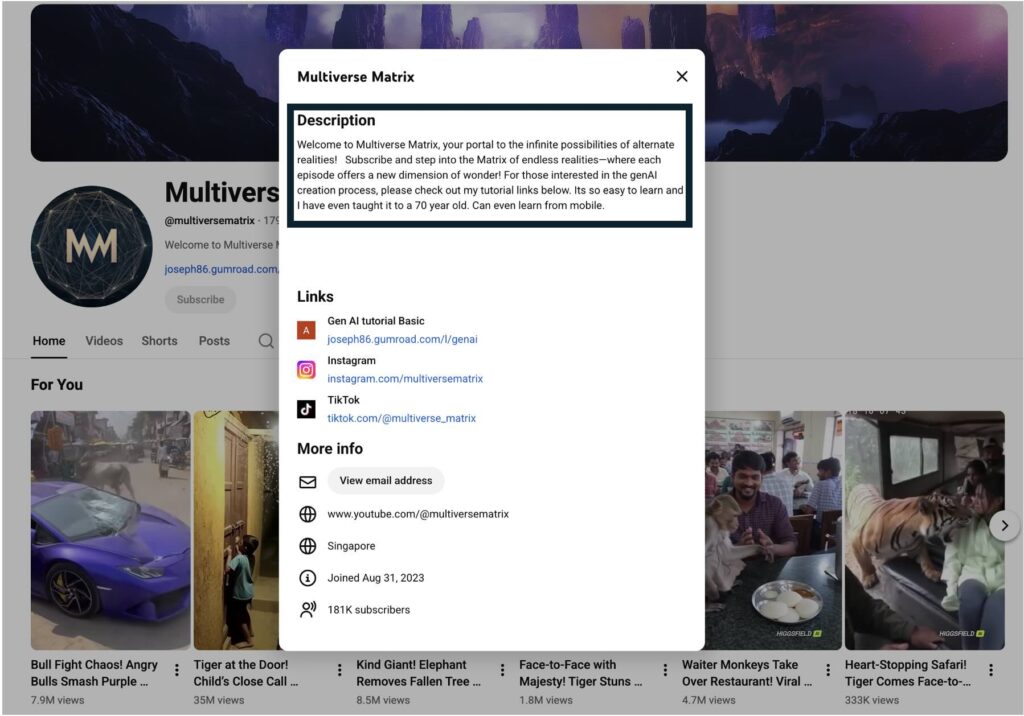Click the search icon beside Posts tab
The height and width of the screenshot is (716, 1024).
pos(266,341)
